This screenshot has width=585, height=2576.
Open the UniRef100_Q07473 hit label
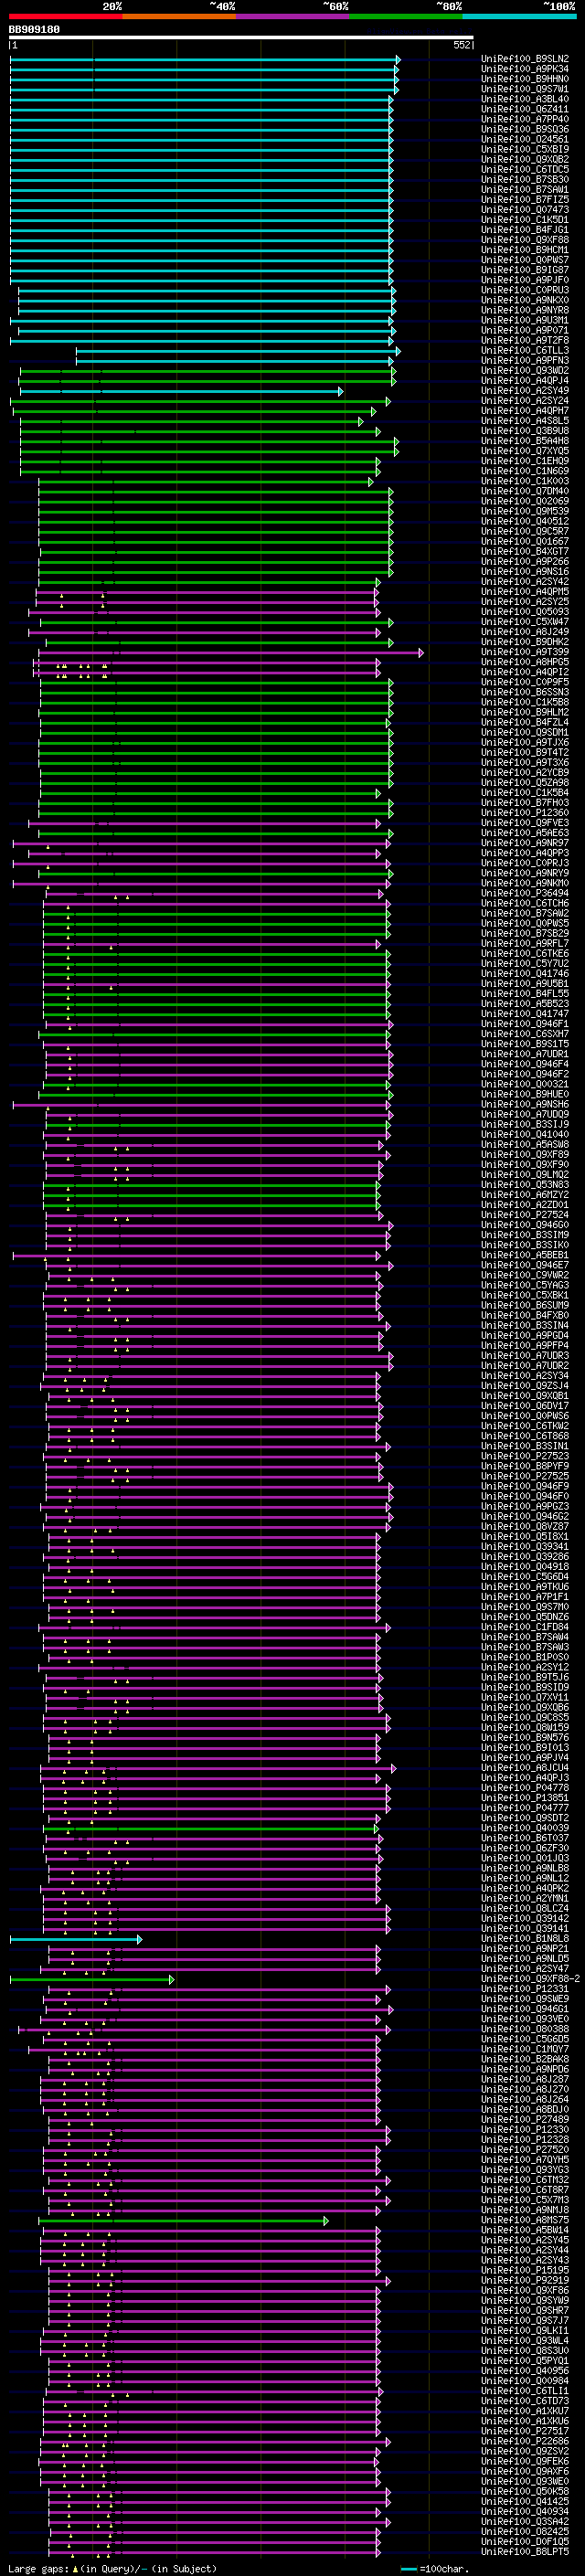point(525,210)
